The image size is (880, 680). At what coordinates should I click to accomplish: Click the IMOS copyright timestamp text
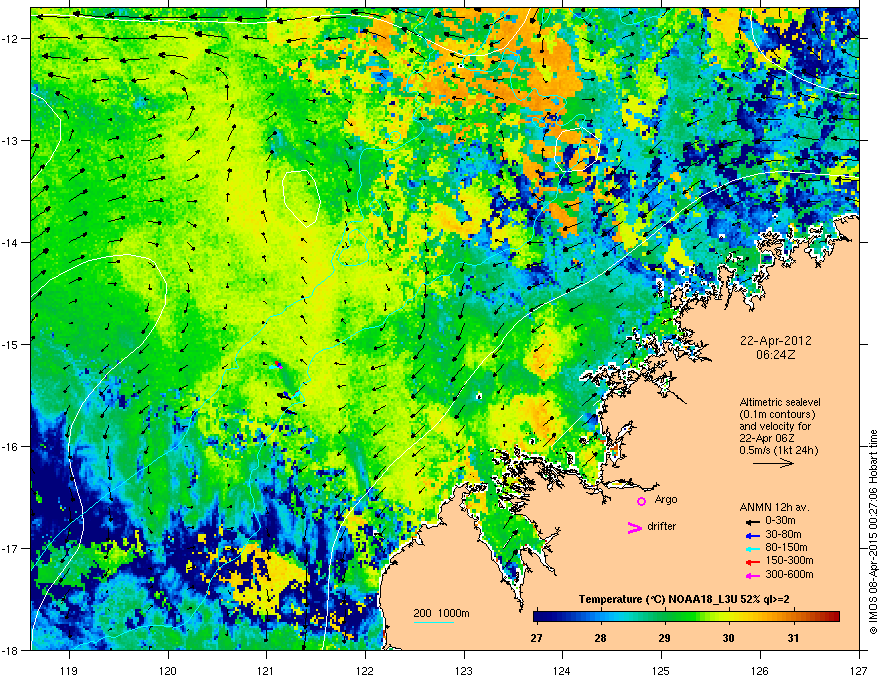tap(873, 532)
